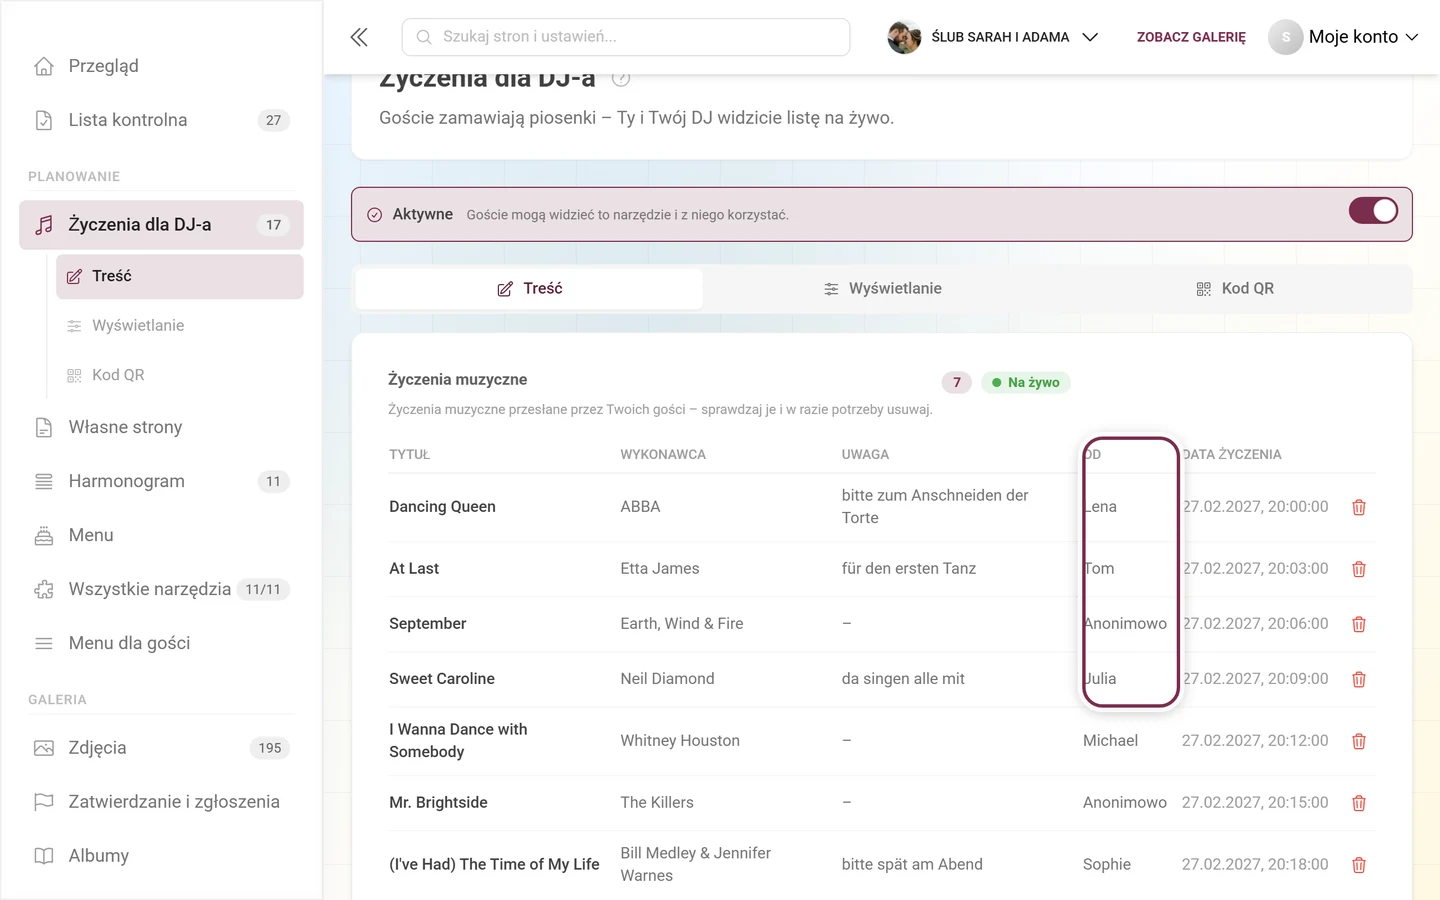The height and width of the screenshot is (900, 1440).
Task: Focus the Szukaj stron i ustawień search field
Action: tap(626, 37)
